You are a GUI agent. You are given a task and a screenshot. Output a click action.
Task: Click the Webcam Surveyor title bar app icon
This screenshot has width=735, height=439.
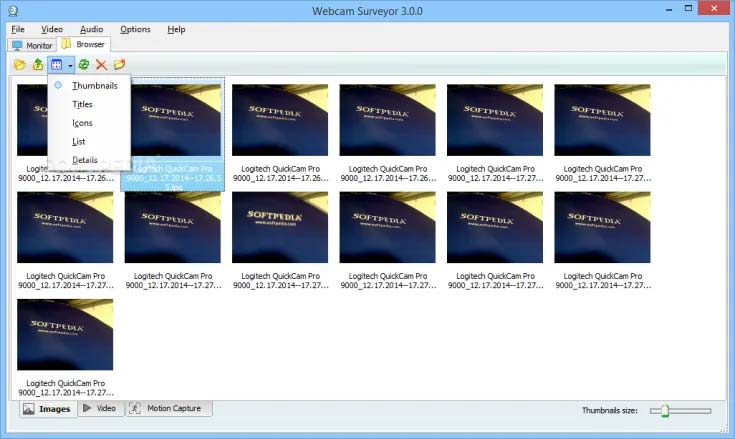[13, 10]
